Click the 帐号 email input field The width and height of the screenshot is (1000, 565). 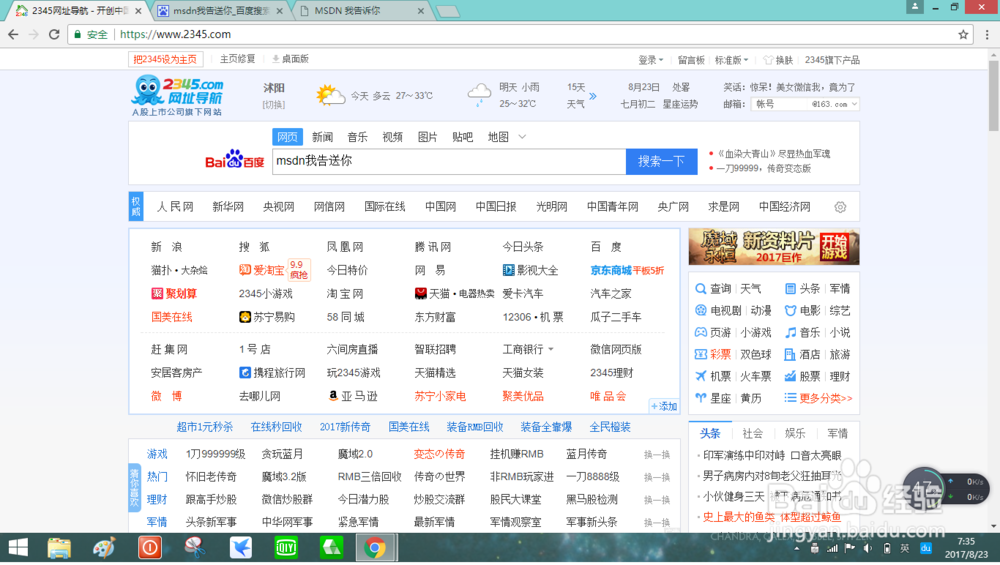(x=781, y=104)
